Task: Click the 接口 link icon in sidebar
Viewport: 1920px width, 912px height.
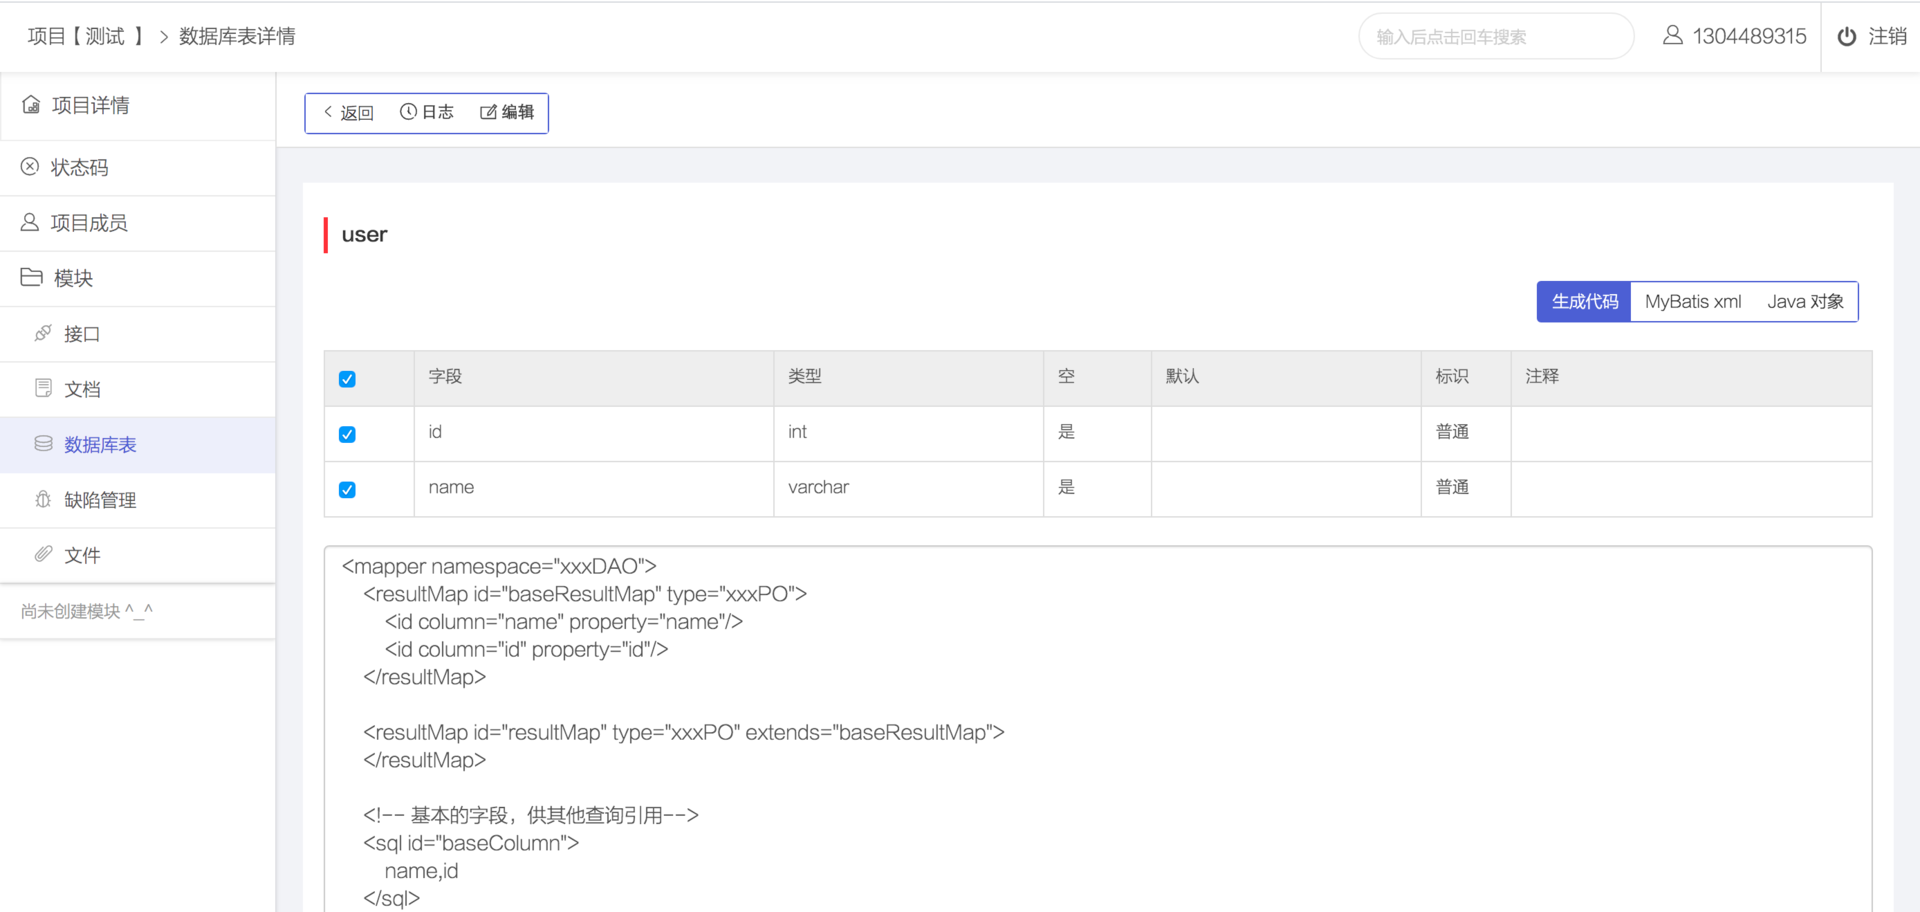Action: pyautogui.click(x=43, y=333)
